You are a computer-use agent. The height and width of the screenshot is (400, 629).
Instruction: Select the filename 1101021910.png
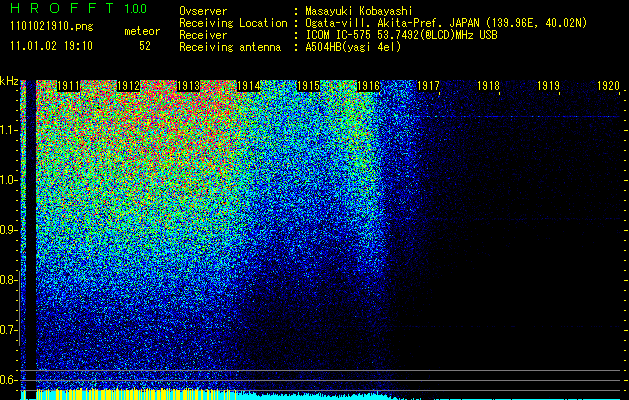click(52, 27)
